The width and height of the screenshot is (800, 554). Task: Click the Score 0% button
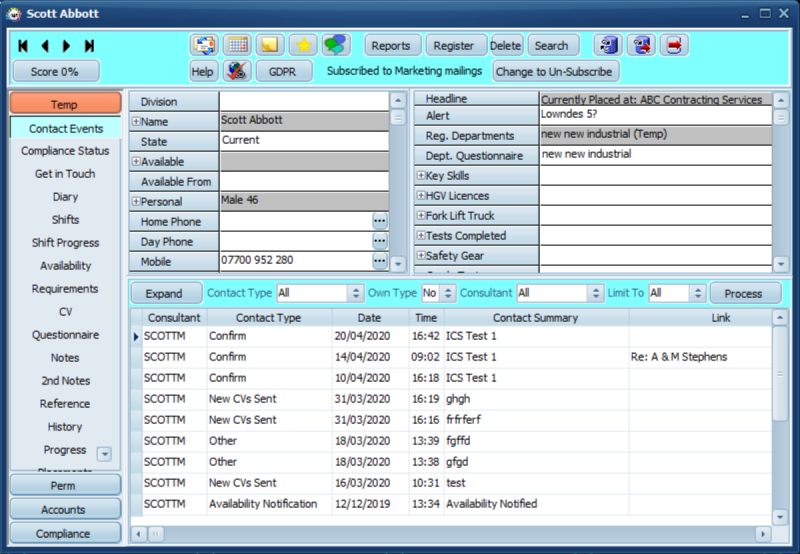click(56, 71)
